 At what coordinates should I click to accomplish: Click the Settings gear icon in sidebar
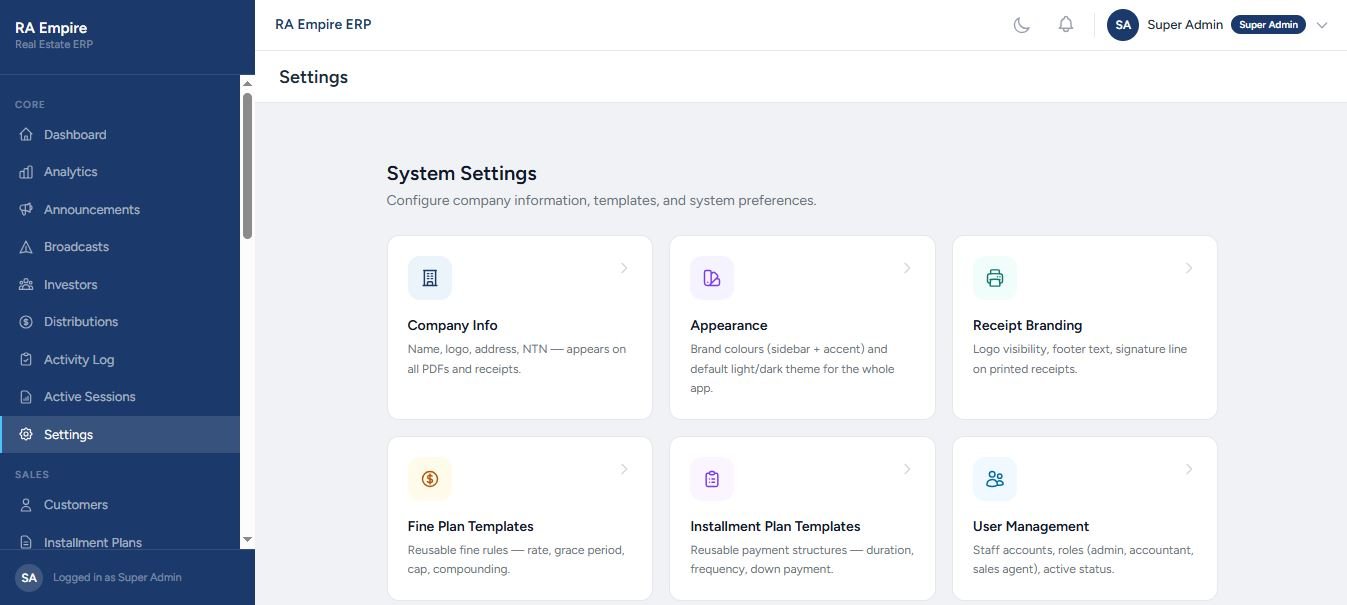[26, 435]
